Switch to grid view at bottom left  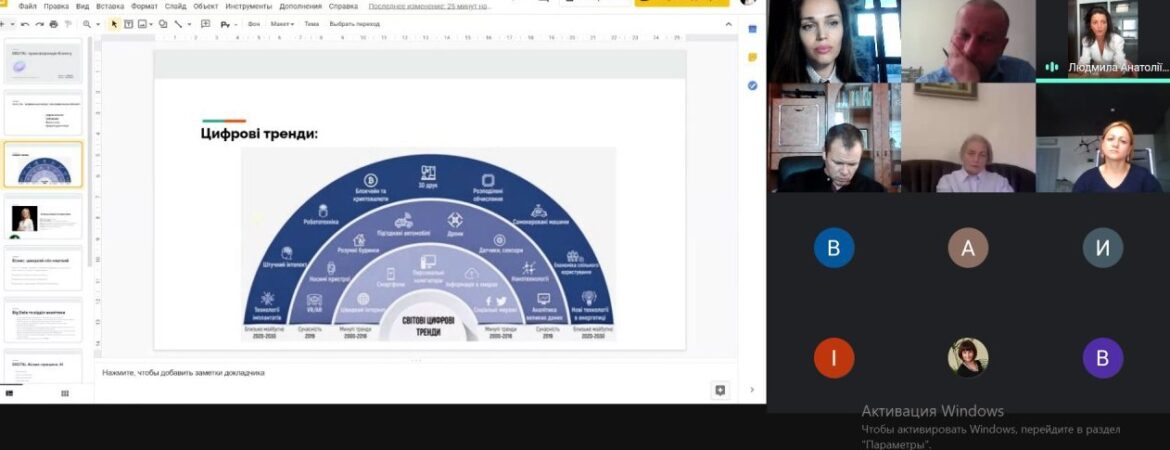coord(65,393)
